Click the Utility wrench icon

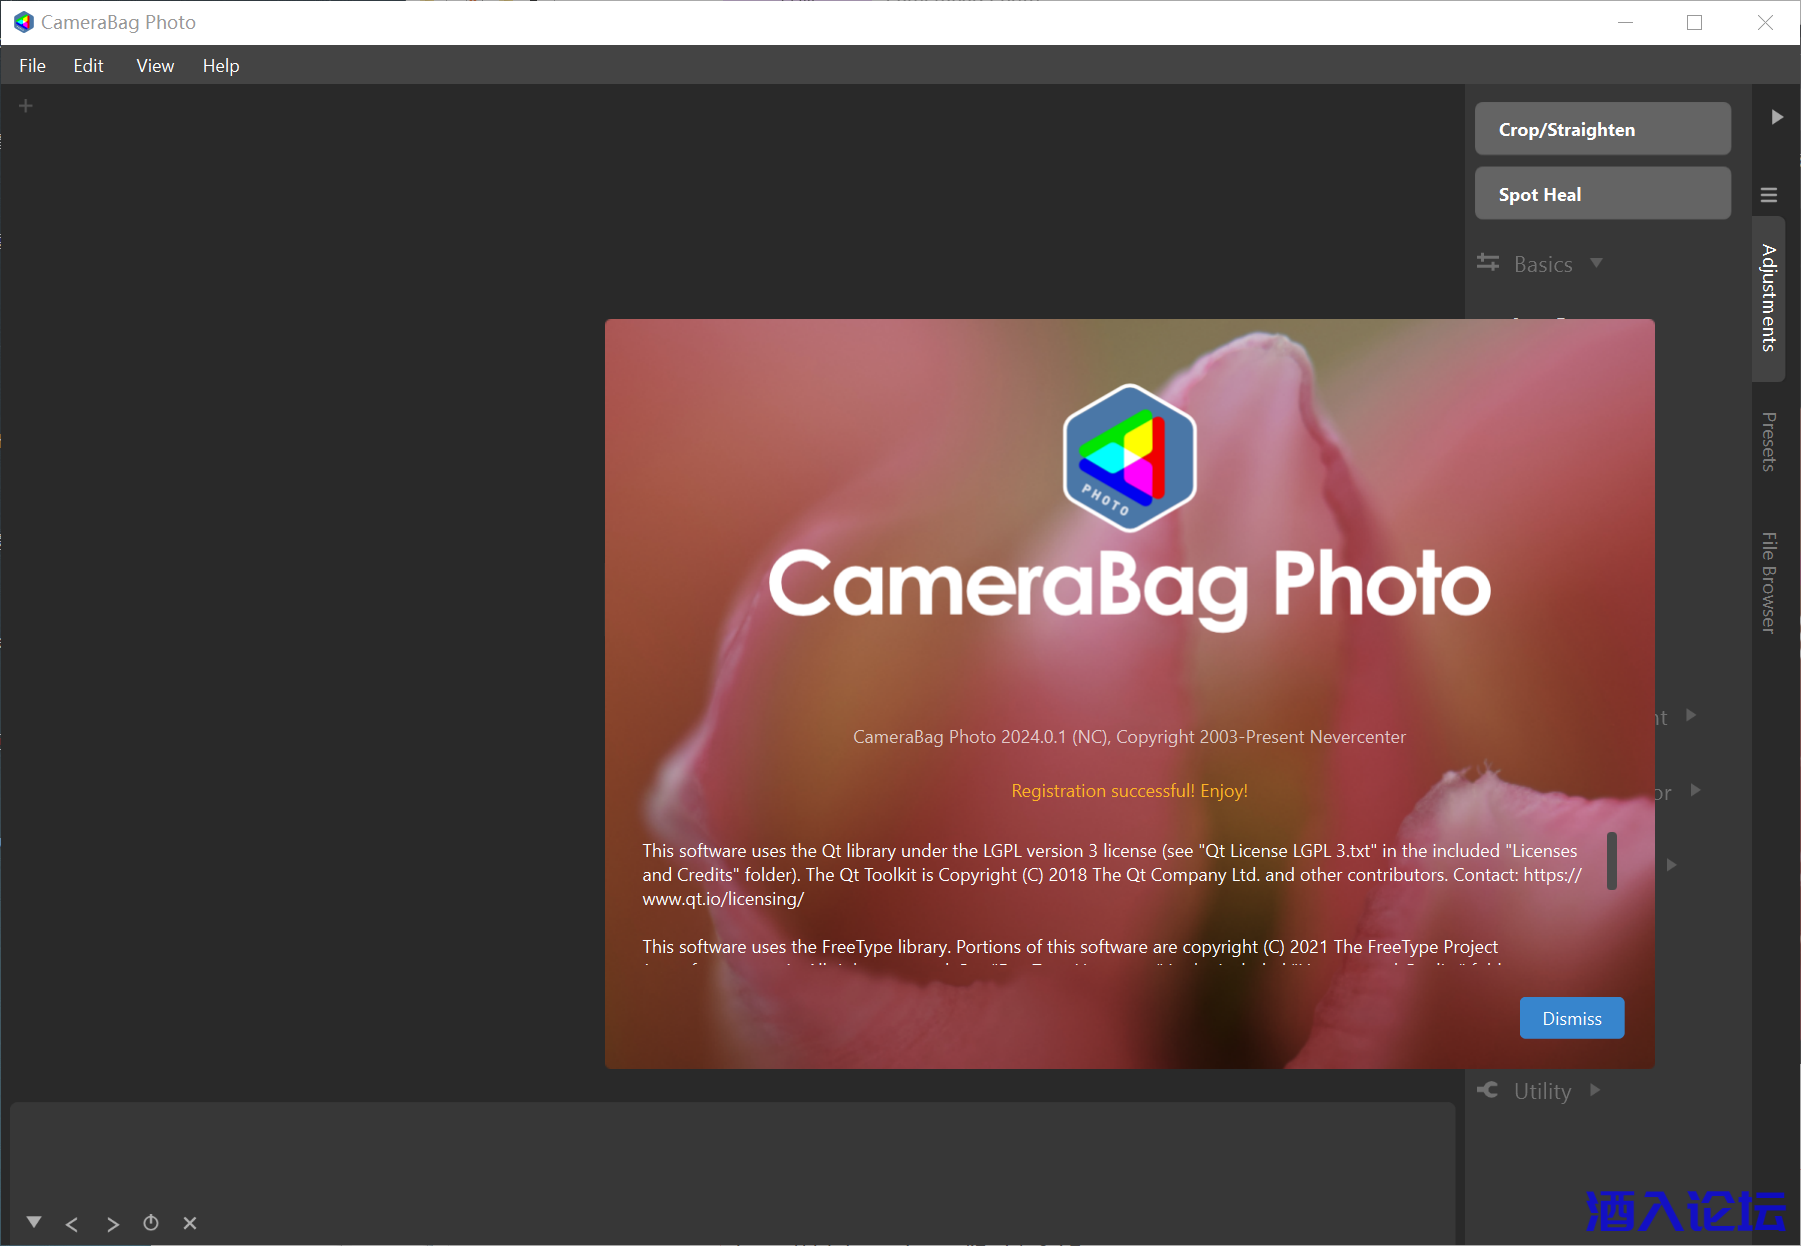coord(1488,1090)
